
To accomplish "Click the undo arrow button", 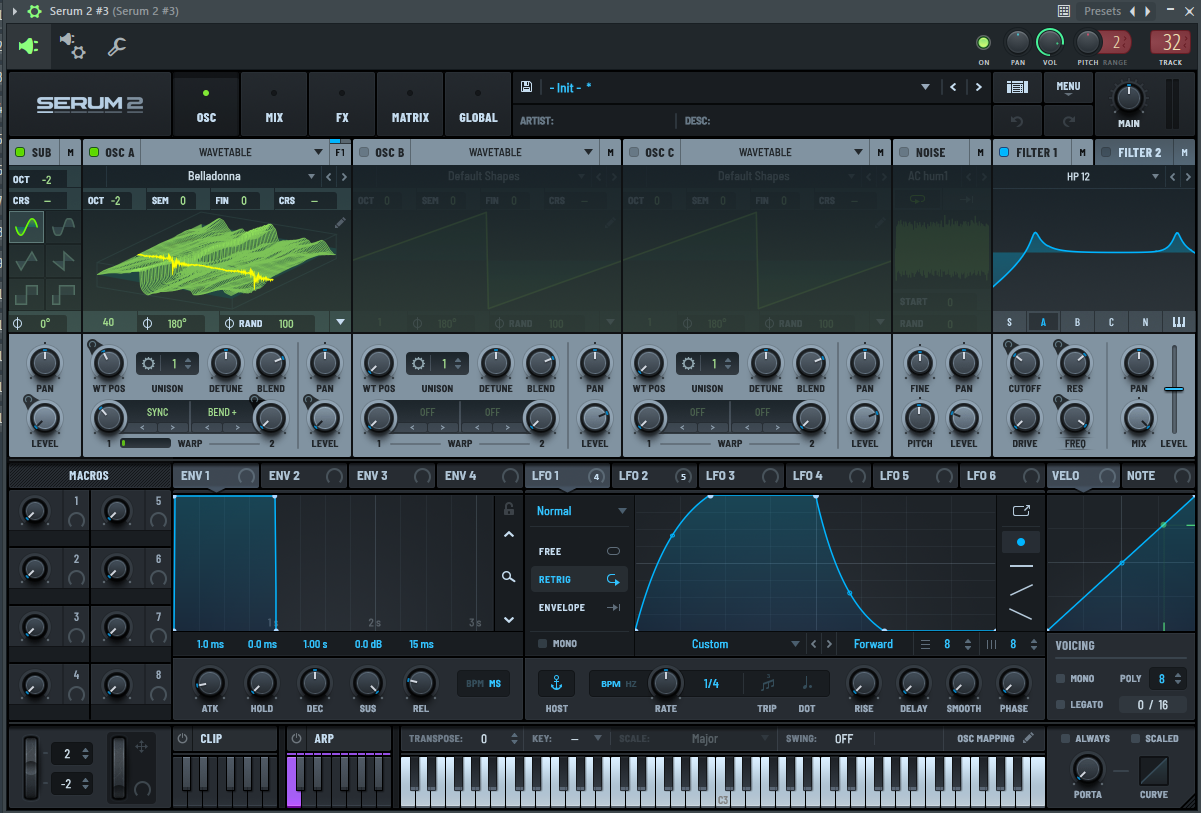I will tap(1017, 121).
